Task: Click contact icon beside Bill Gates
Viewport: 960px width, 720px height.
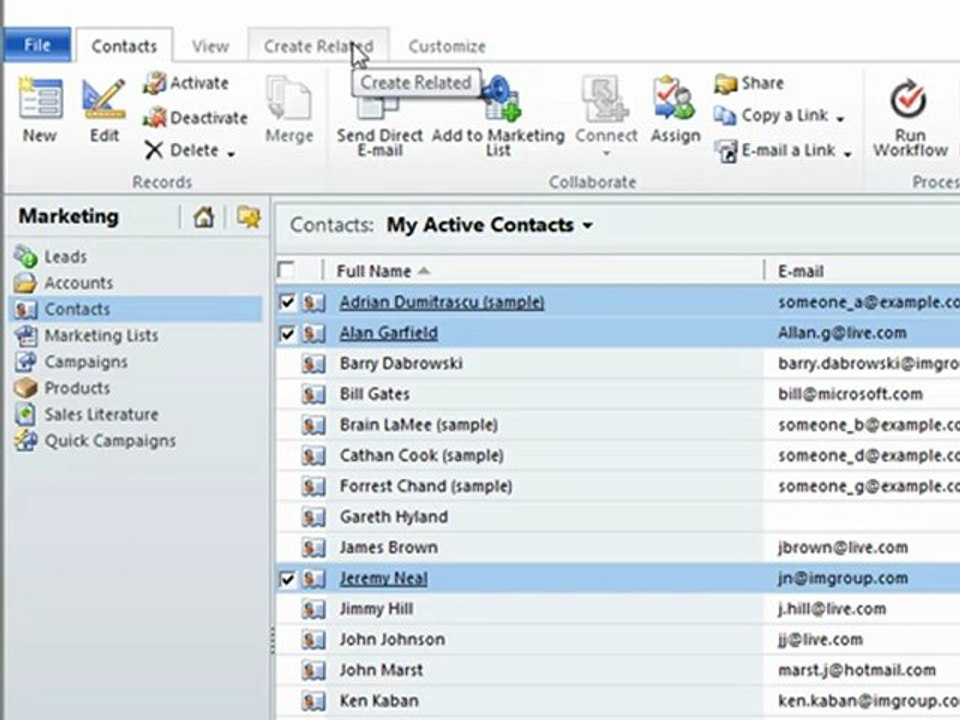Action: 313,394
